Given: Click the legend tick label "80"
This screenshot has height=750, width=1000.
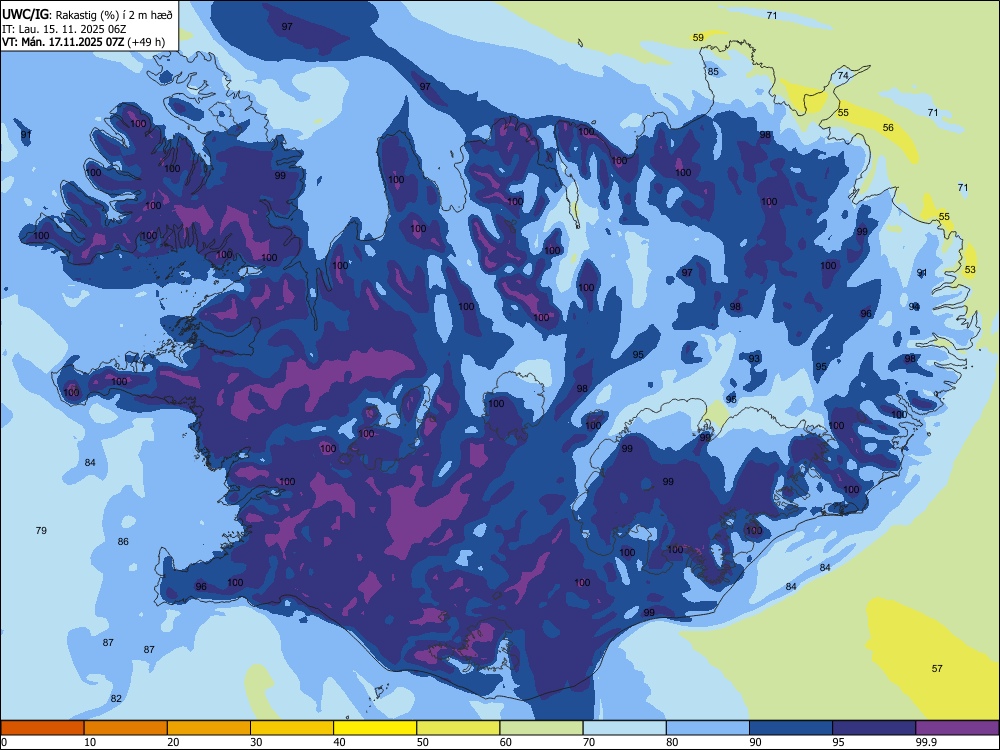Looking at the screenshot, I should [x=672, y=742].
